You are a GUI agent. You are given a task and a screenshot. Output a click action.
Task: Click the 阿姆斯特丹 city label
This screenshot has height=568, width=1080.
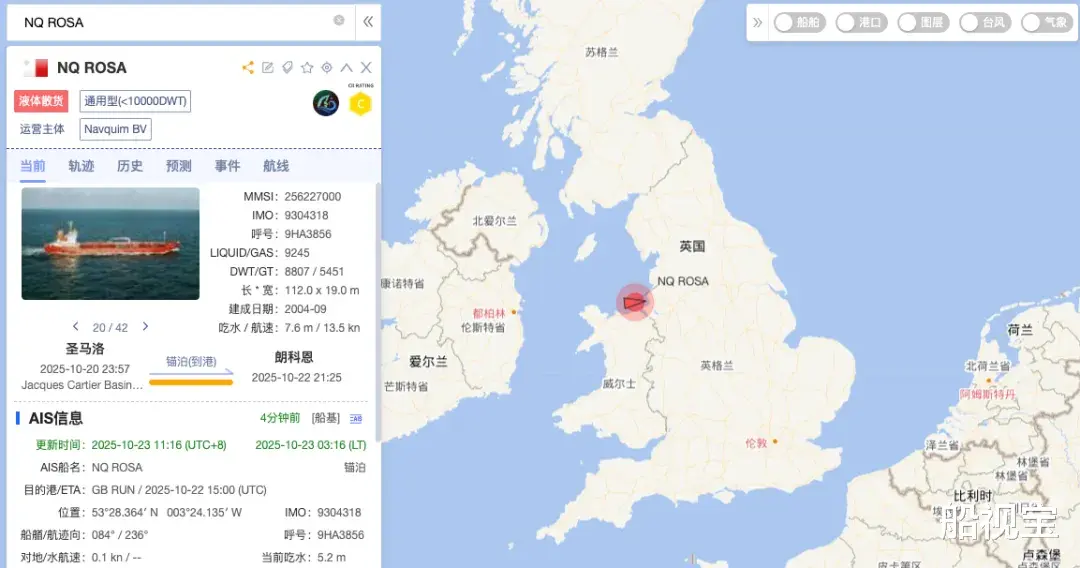tap(987, 395)
